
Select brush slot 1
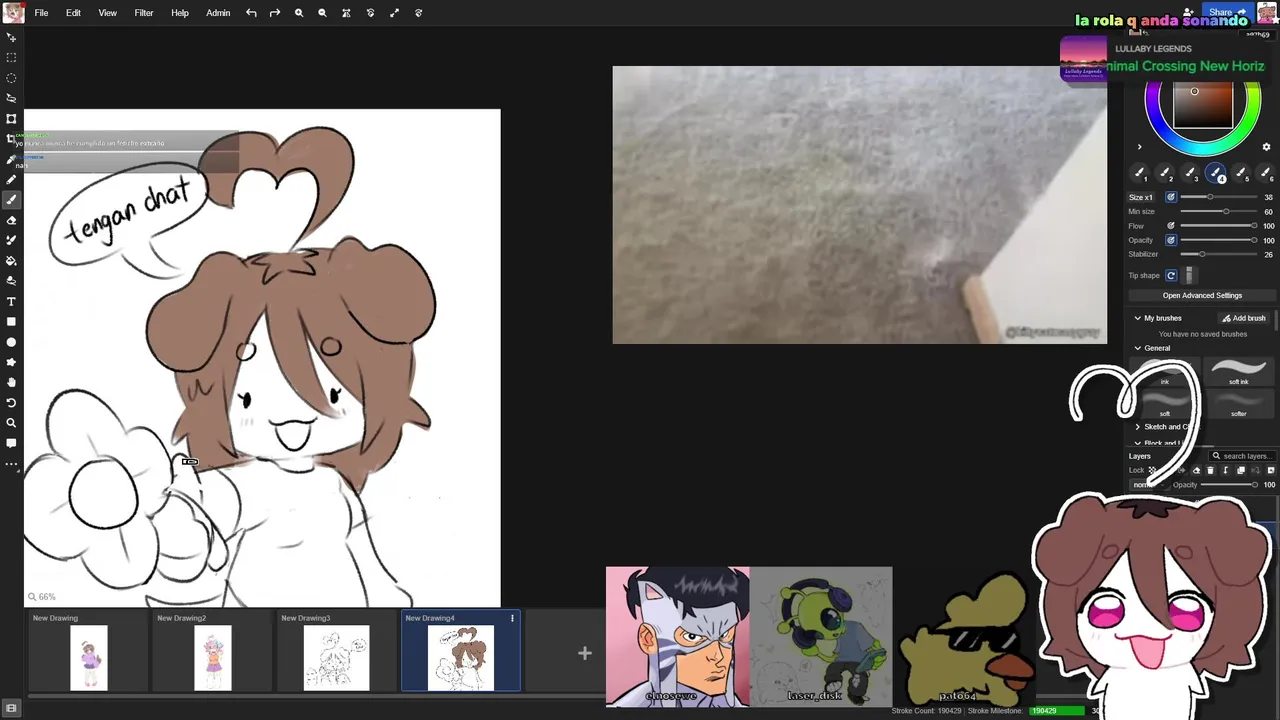point(1140,174)
